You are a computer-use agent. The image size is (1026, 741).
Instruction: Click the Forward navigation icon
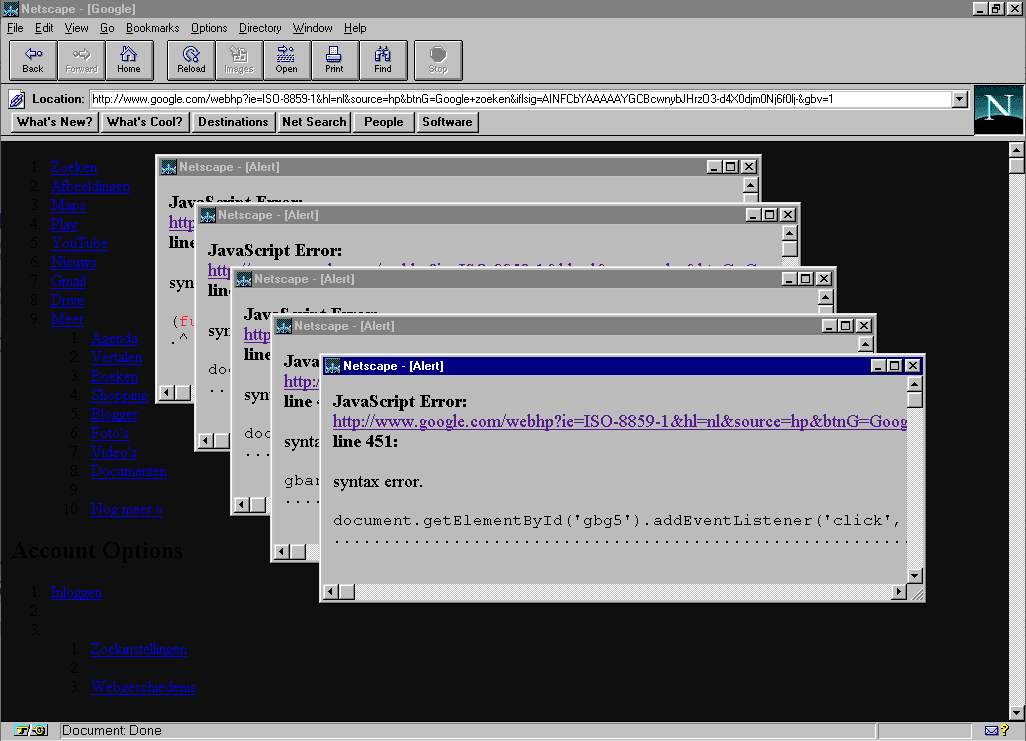[x=80, y=60]
